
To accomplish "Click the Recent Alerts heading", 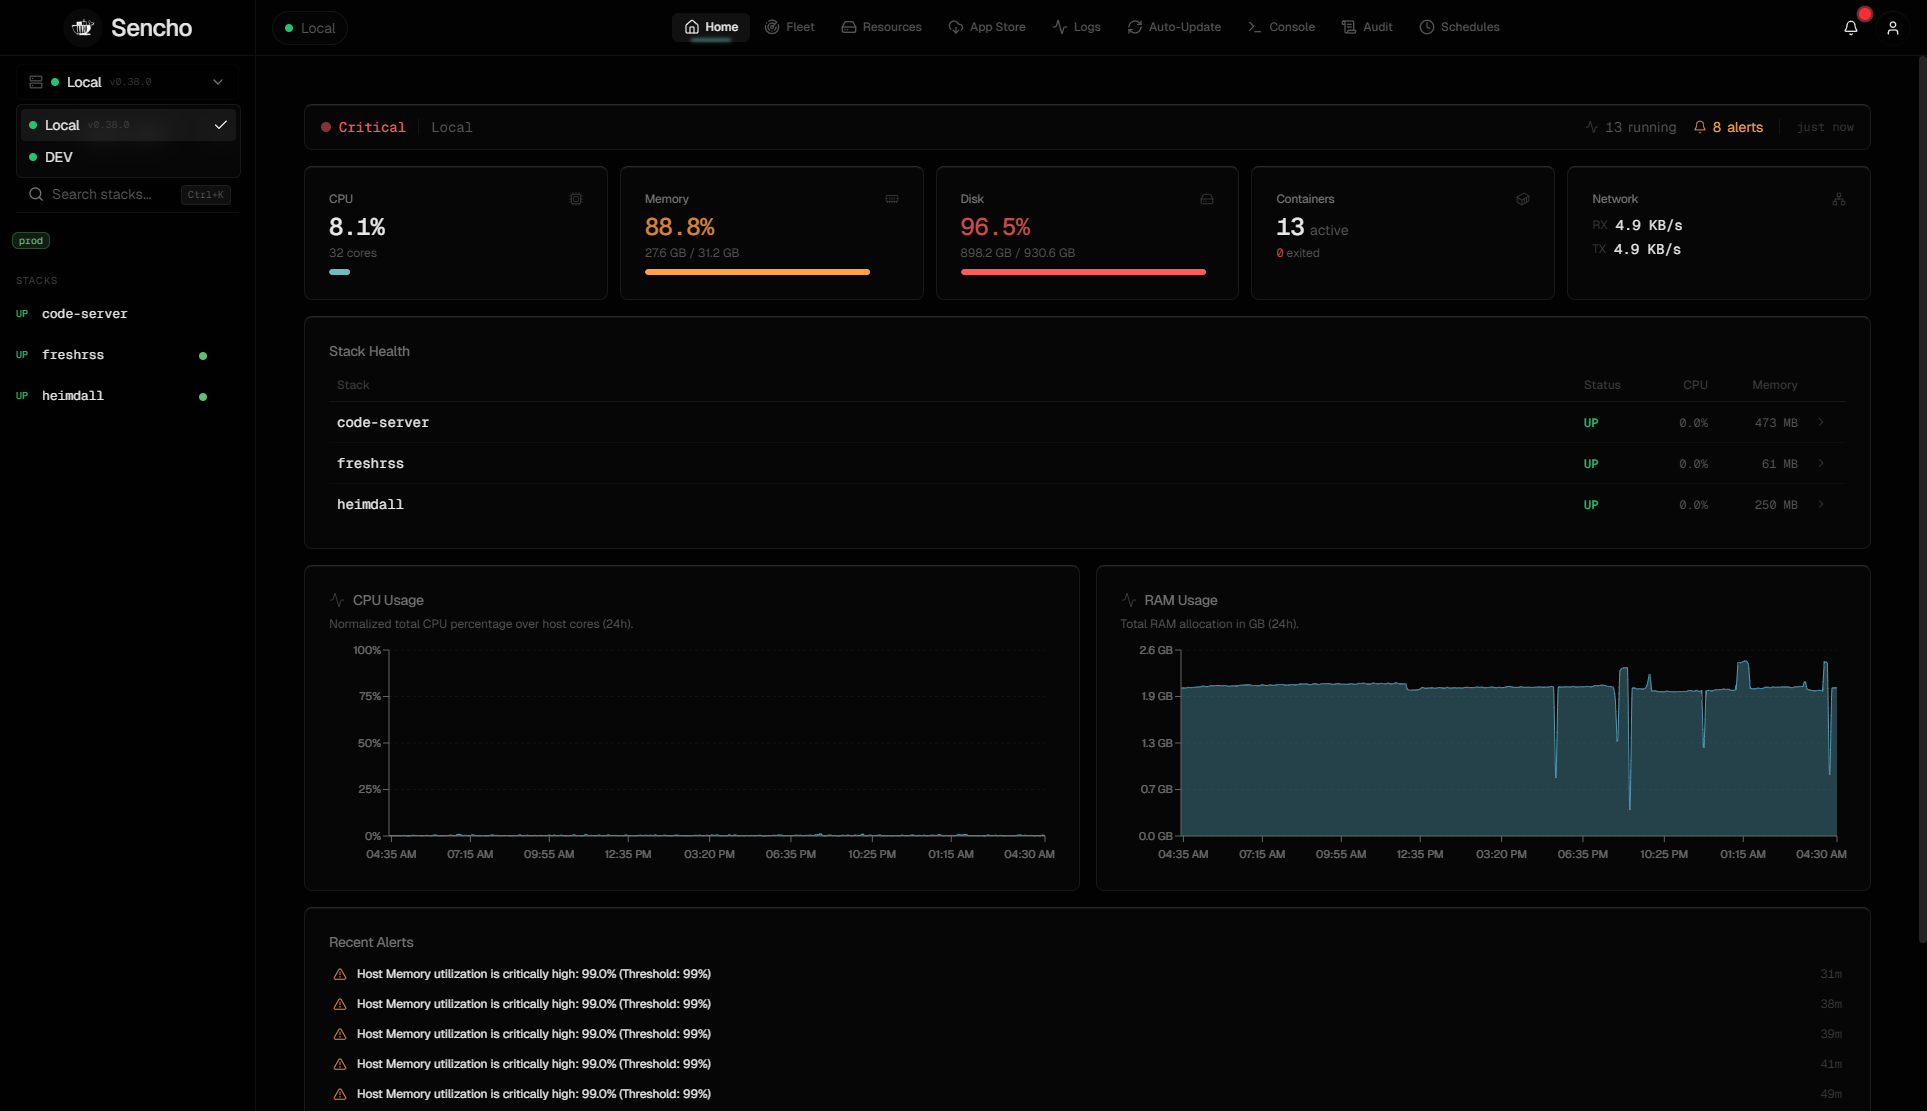I will click(371, 942).
